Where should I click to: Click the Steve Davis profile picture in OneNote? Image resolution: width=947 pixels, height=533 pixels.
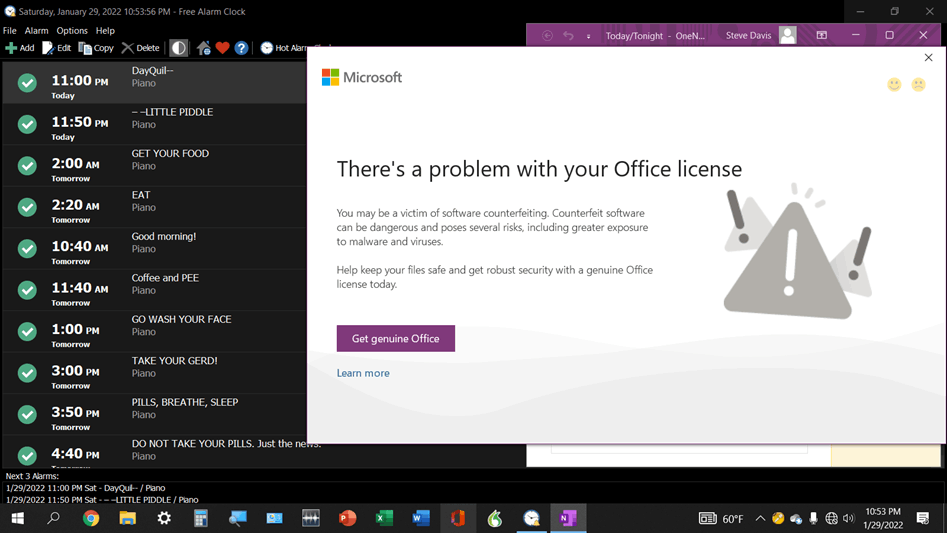pyautogui.click(x=788, y=35)
